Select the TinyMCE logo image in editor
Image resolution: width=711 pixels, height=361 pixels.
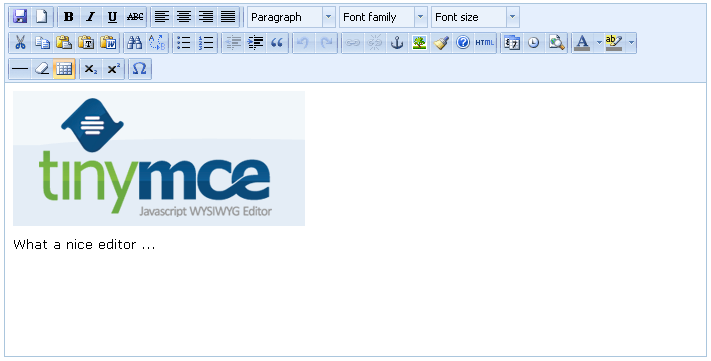[159, 158]
